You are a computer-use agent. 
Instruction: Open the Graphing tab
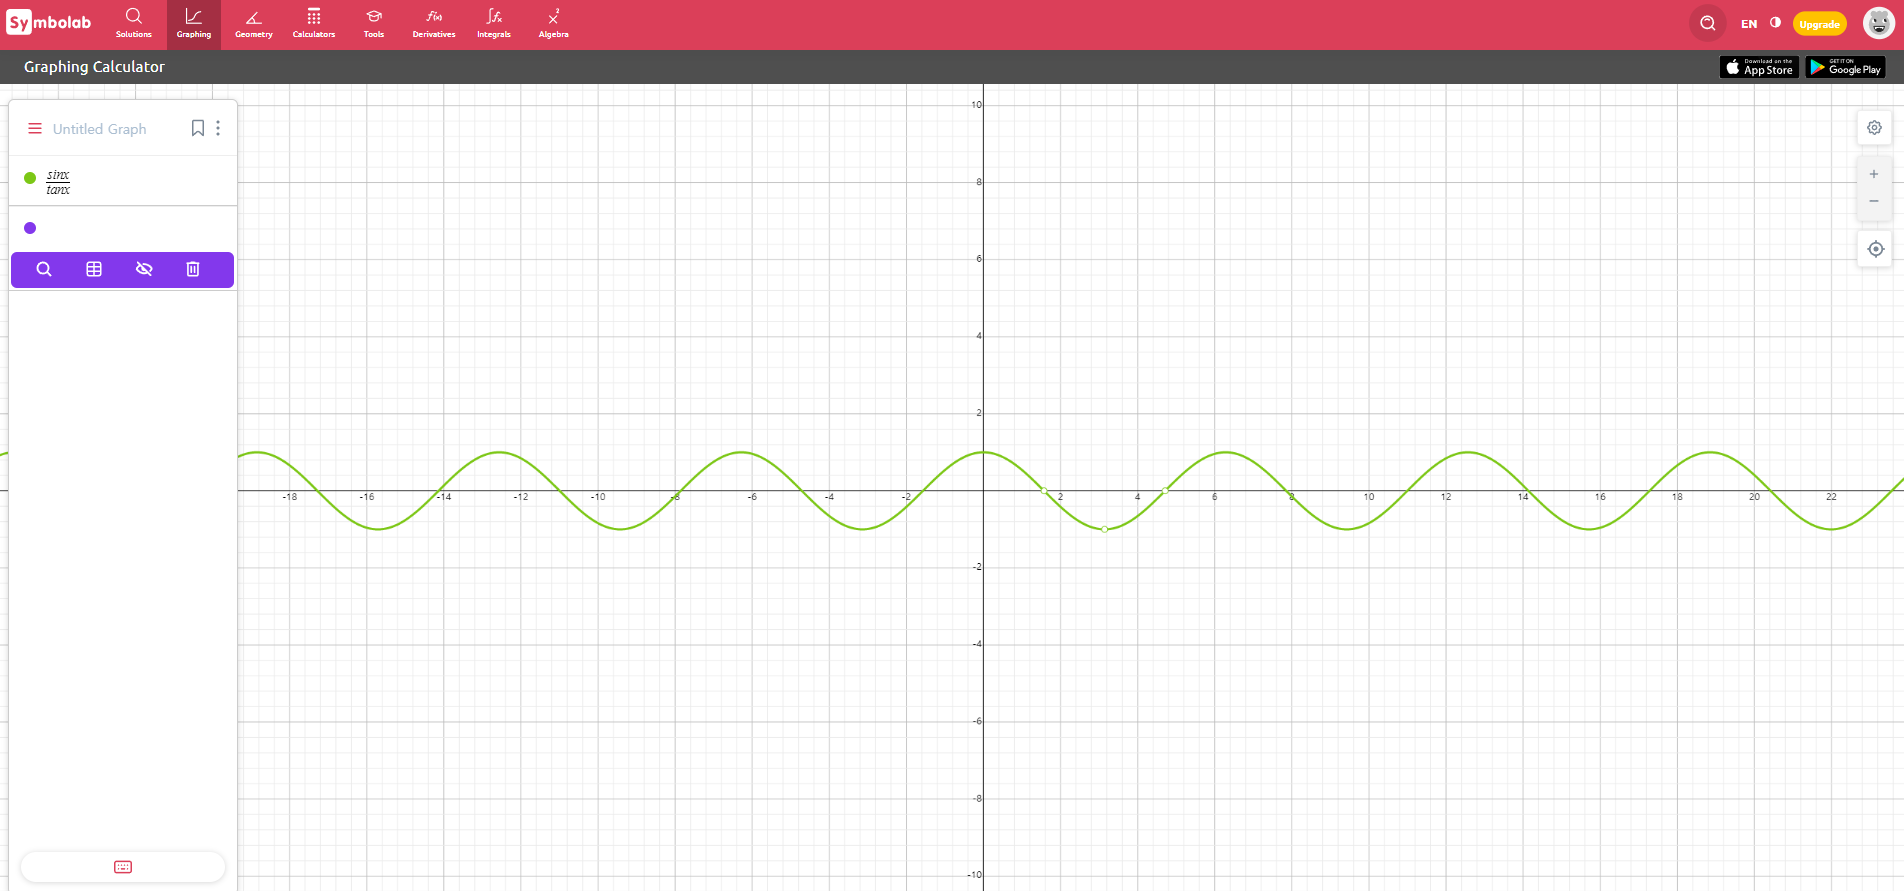coord(194,24)
